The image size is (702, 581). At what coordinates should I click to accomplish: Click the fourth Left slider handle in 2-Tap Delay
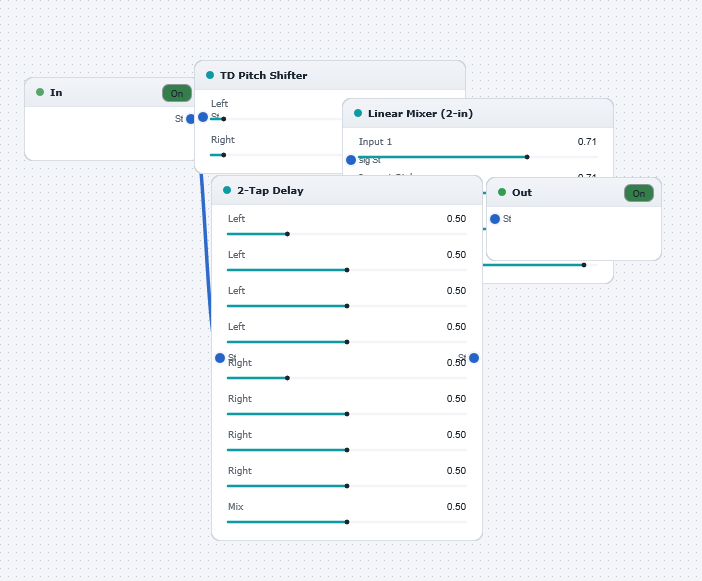pos(347,342)
